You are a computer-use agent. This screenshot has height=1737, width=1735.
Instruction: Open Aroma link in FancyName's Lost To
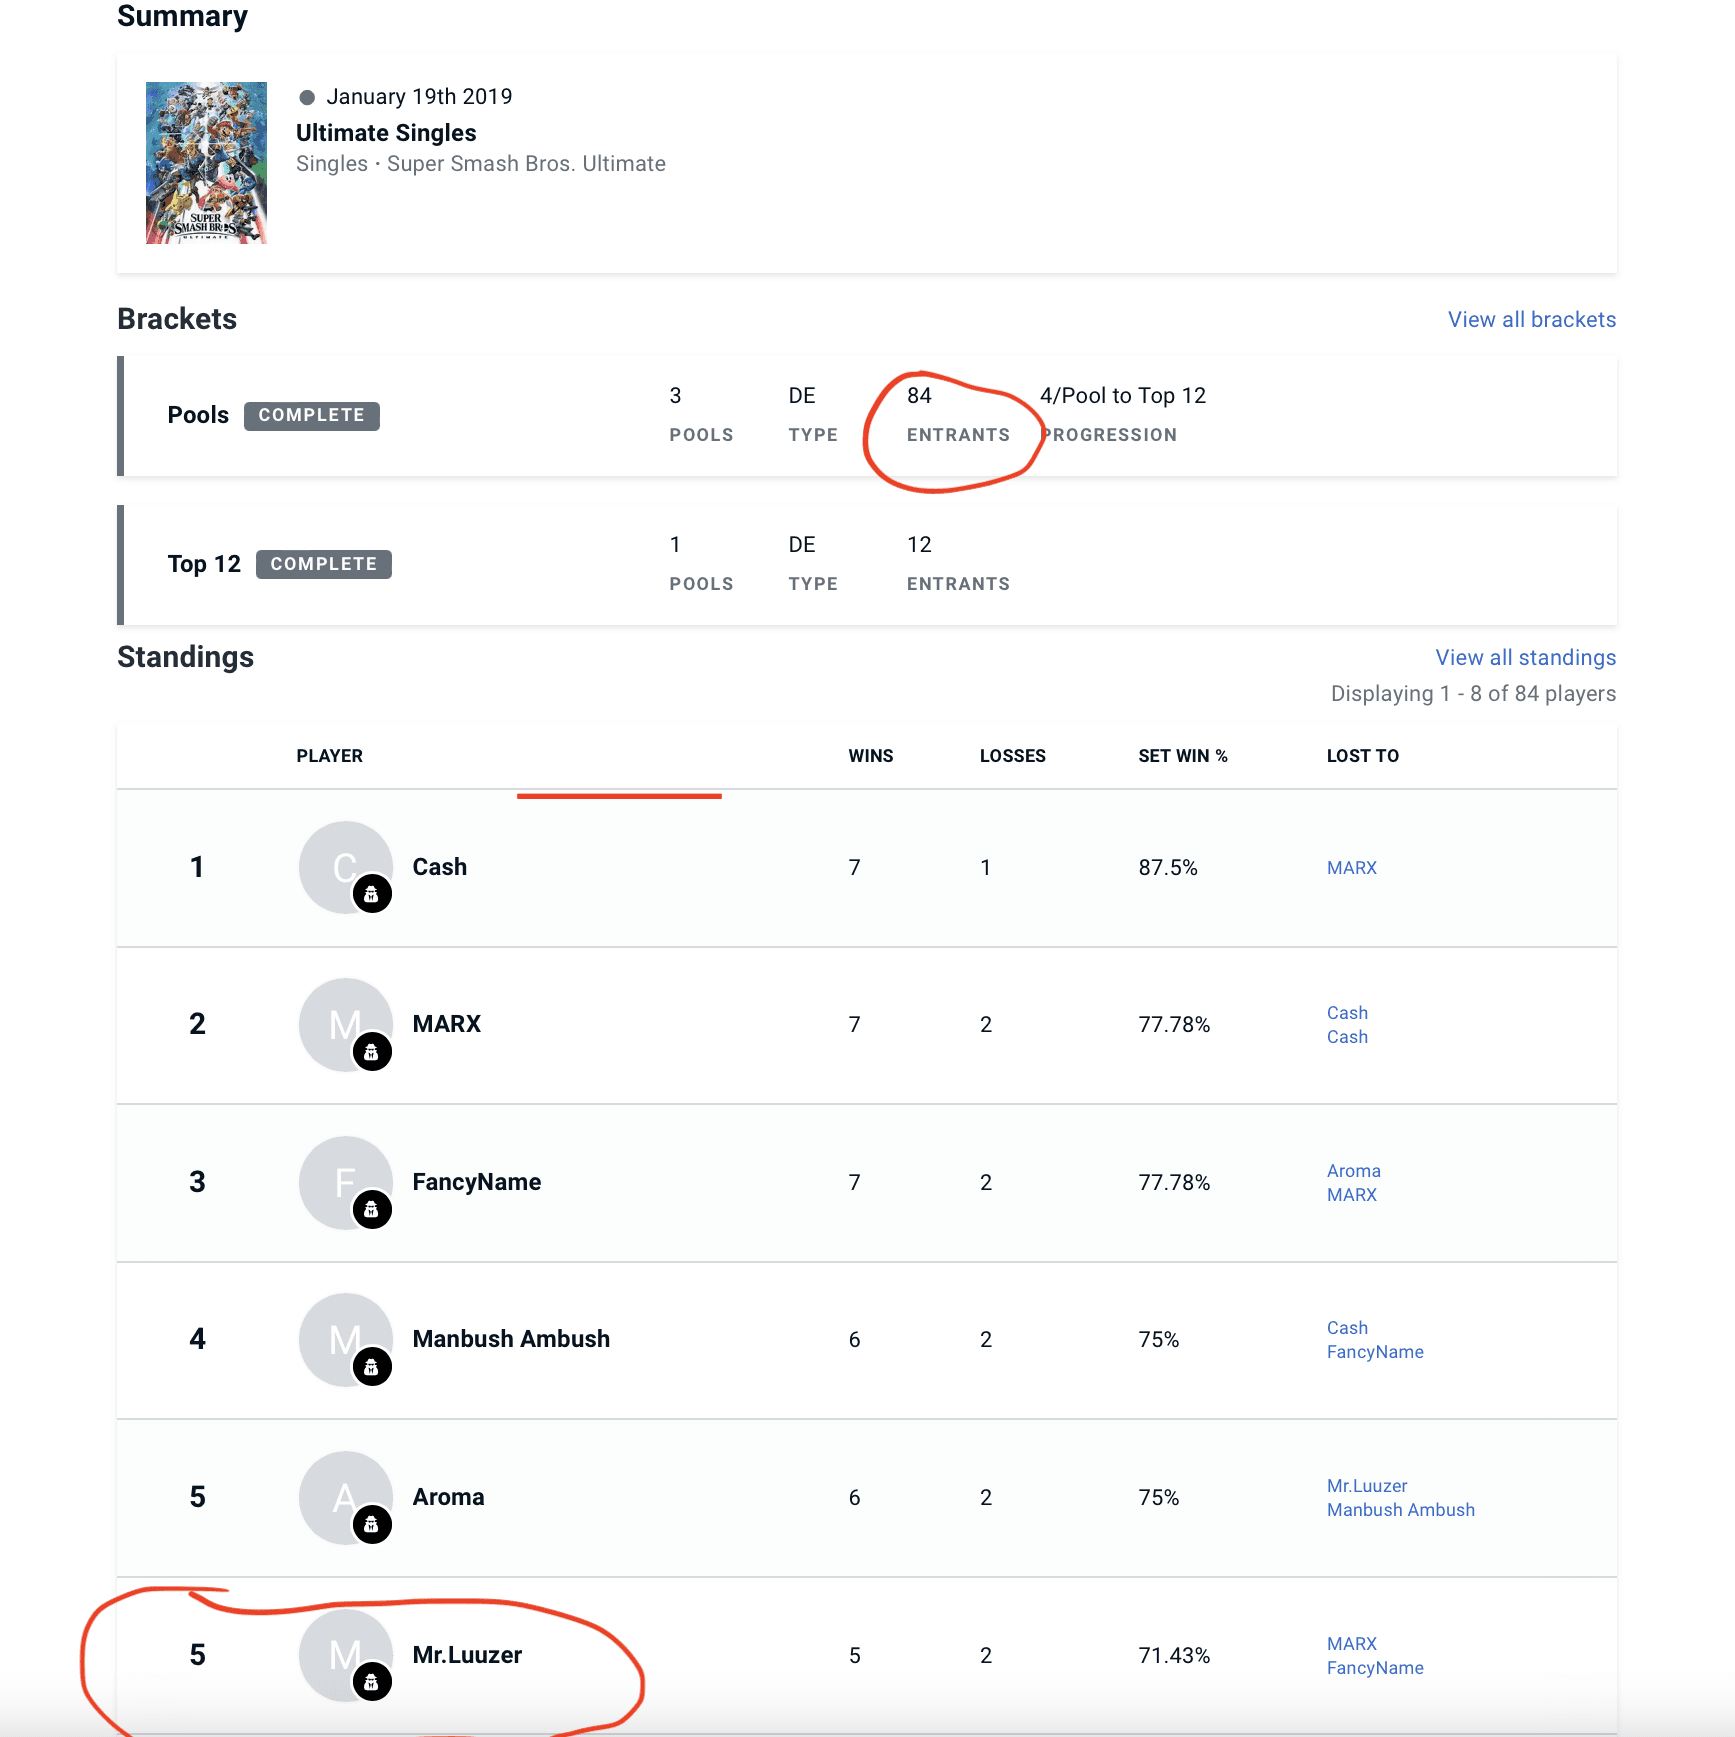[1354, 1171]
